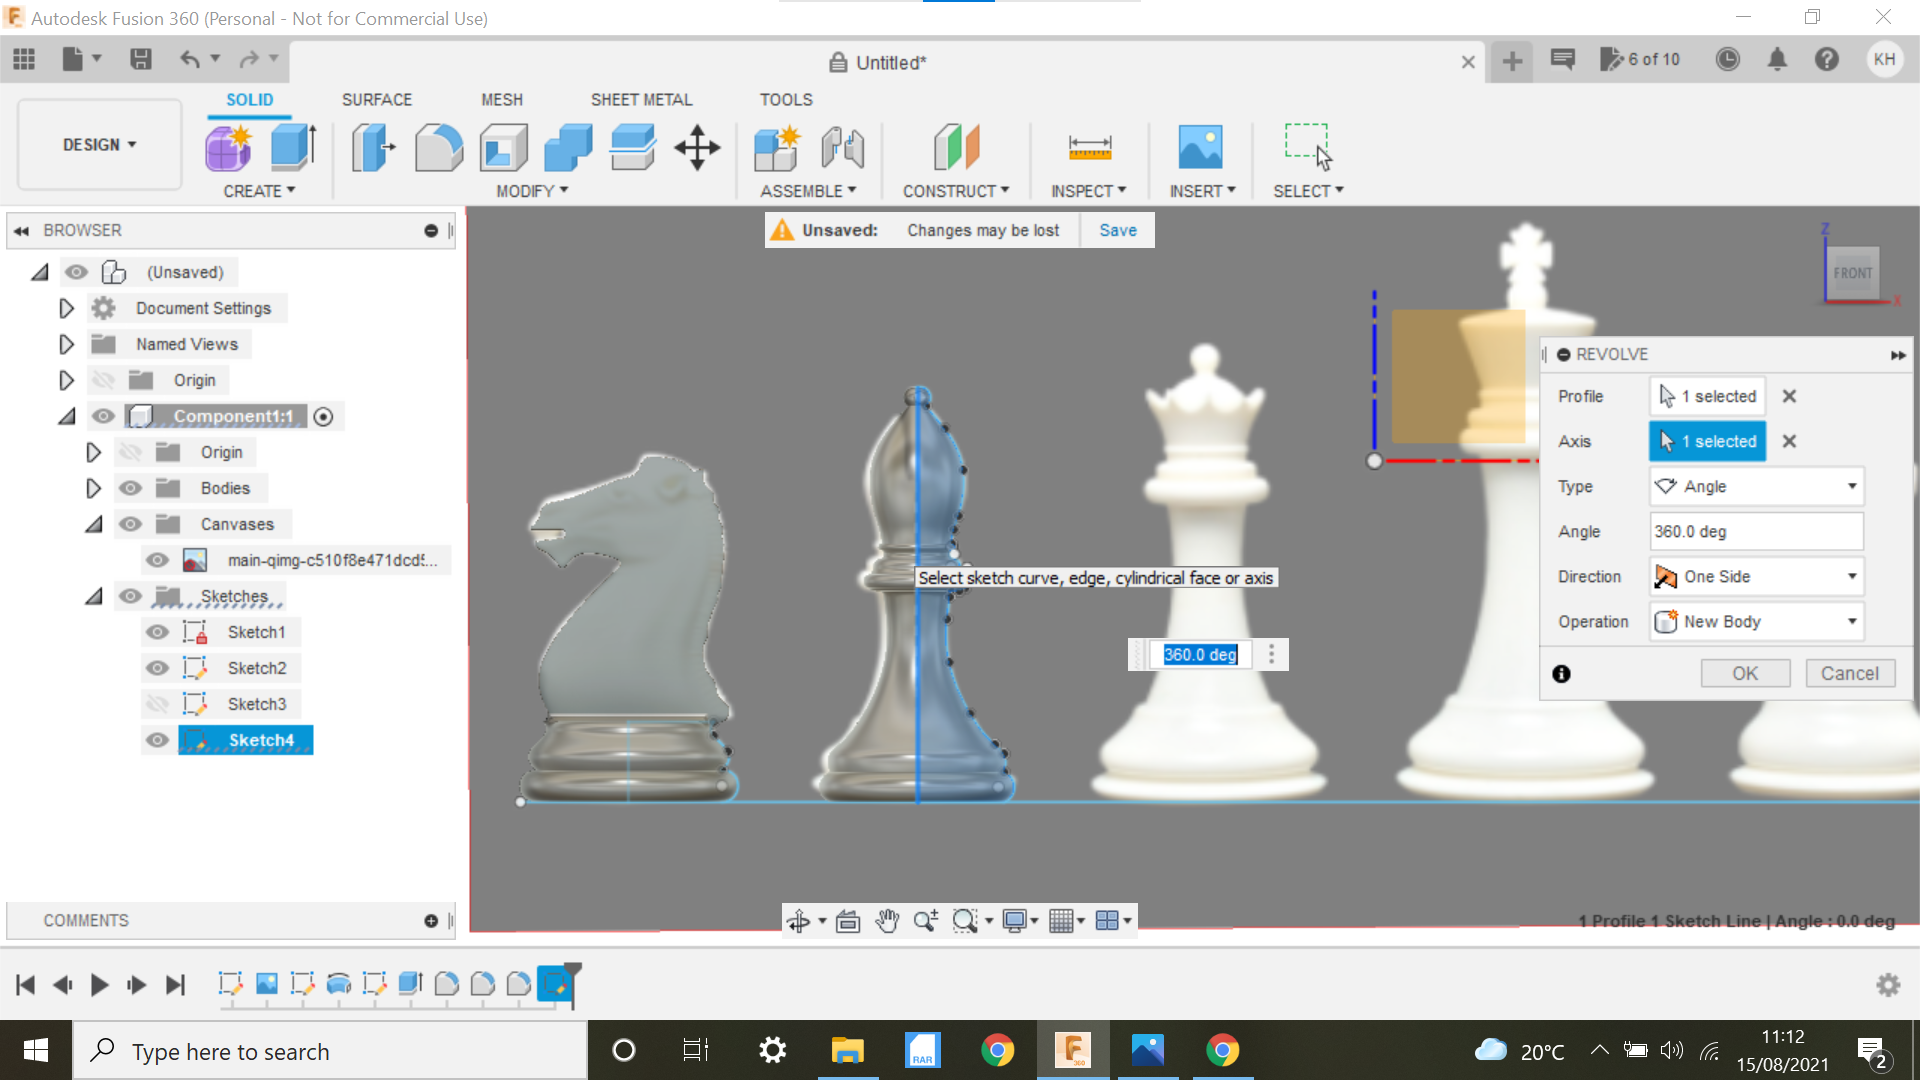Expand the Named Views tree node
The width and height of the screenshot is (1920, 1080).
point(66,343)
